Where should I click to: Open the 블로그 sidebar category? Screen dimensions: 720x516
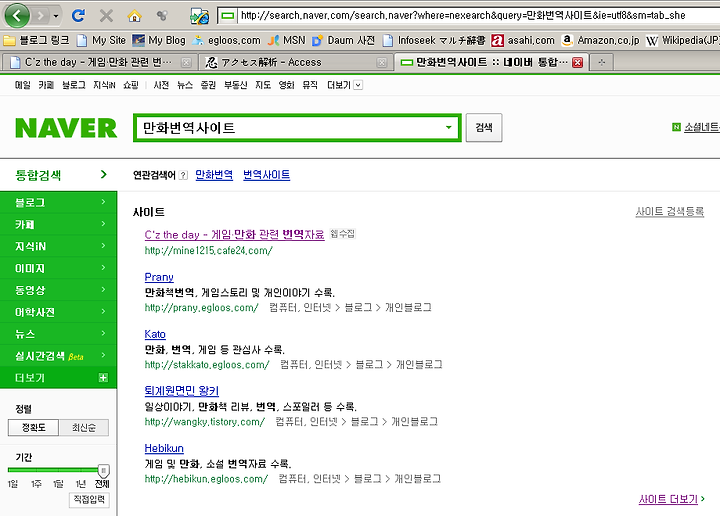coord(58,202)
